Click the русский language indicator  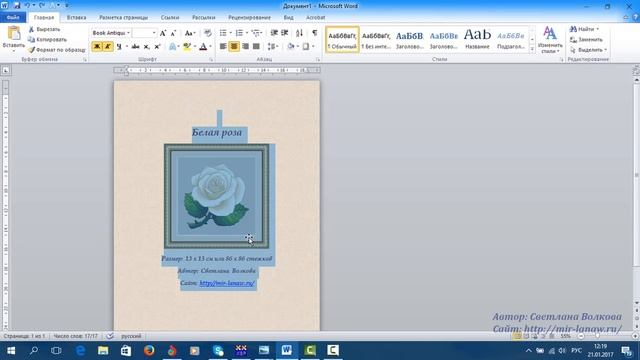coord(131,336)
